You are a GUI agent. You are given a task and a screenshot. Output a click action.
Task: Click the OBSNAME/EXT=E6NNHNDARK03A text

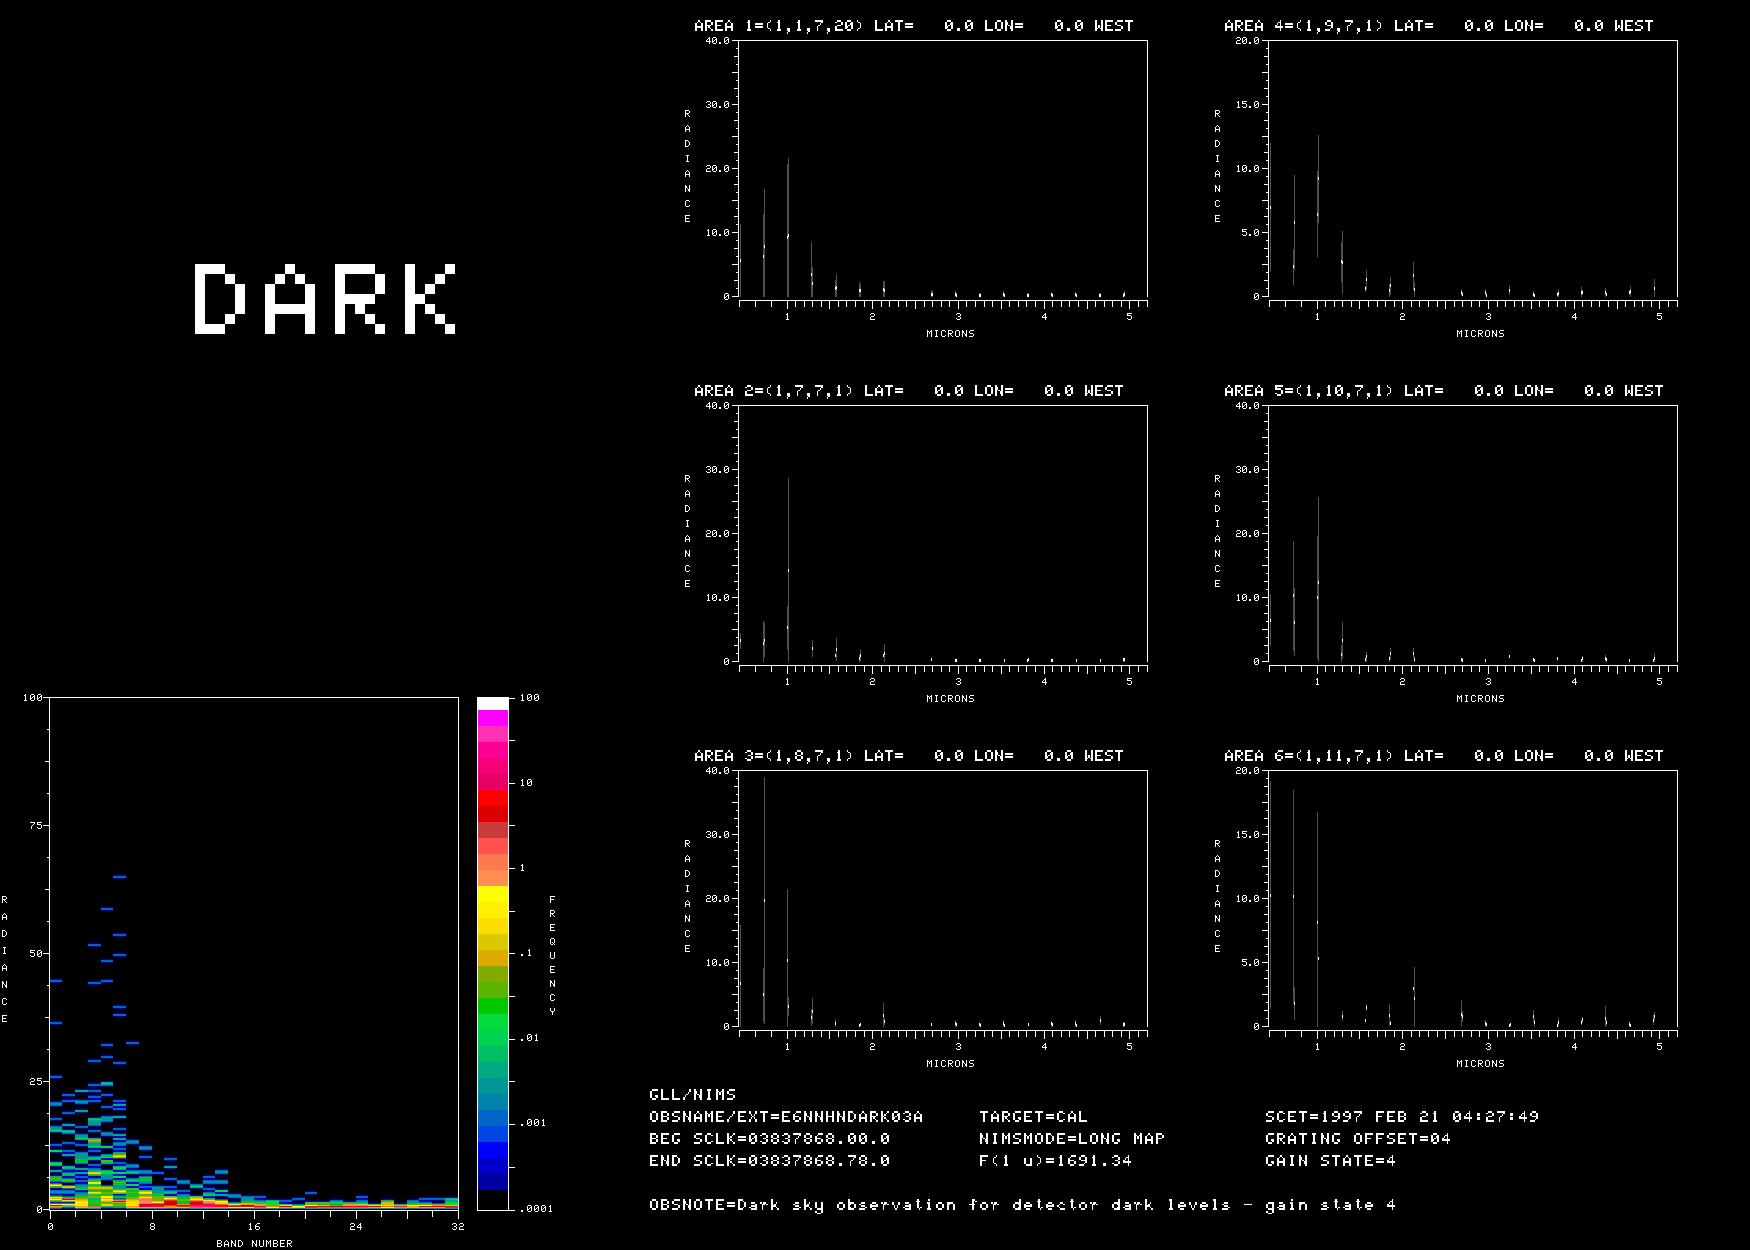tap(786, 1117)
